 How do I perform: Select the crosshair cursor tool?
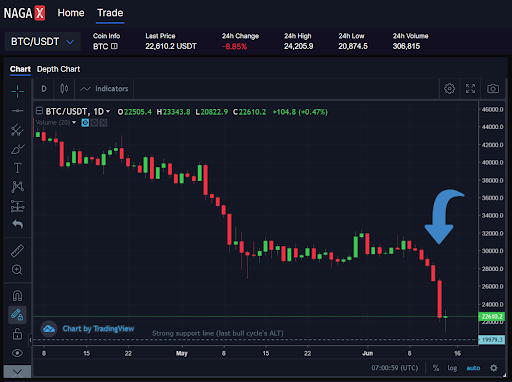pyautogui.click(x=17, y=91)
